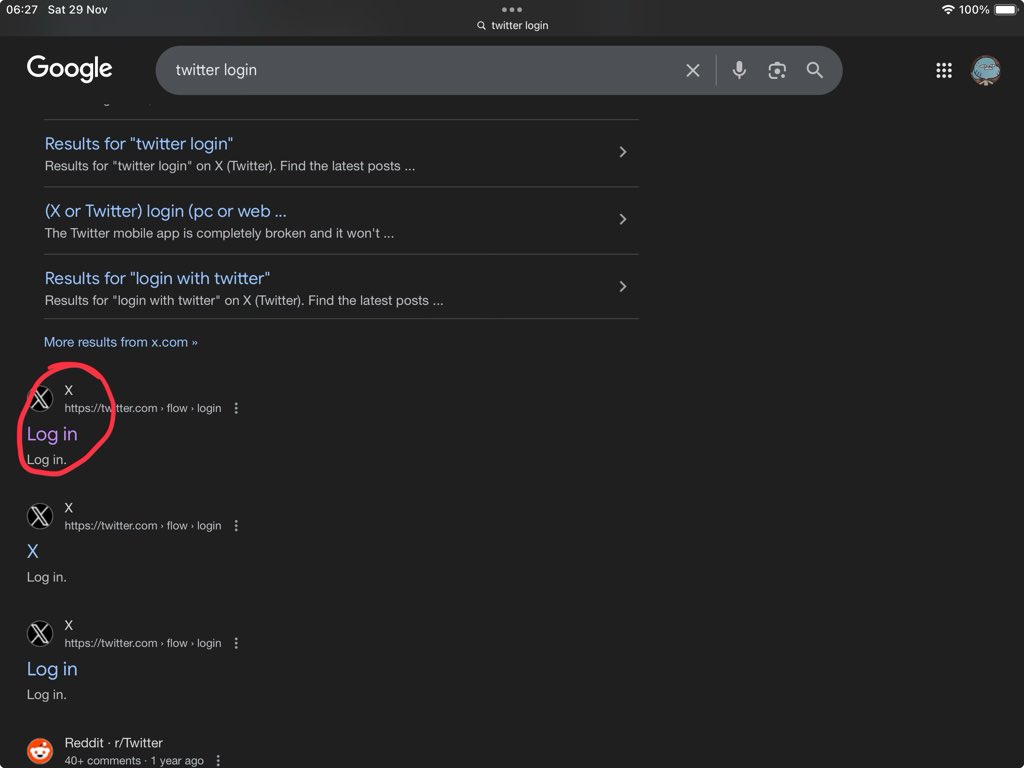Click snippet 'The Twitter mobile app is completely broken'
The image size is (1024, 768).
click(219, 233)
